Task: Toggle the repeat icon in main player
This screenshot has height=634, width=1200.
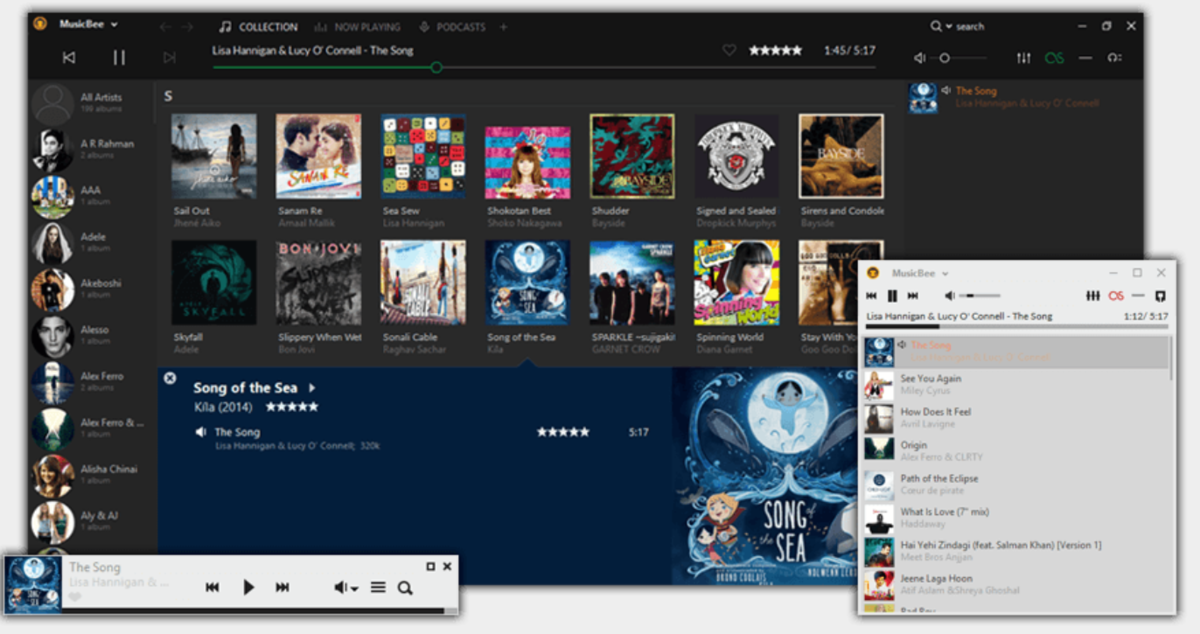Action: click(x=1114, y=58)
